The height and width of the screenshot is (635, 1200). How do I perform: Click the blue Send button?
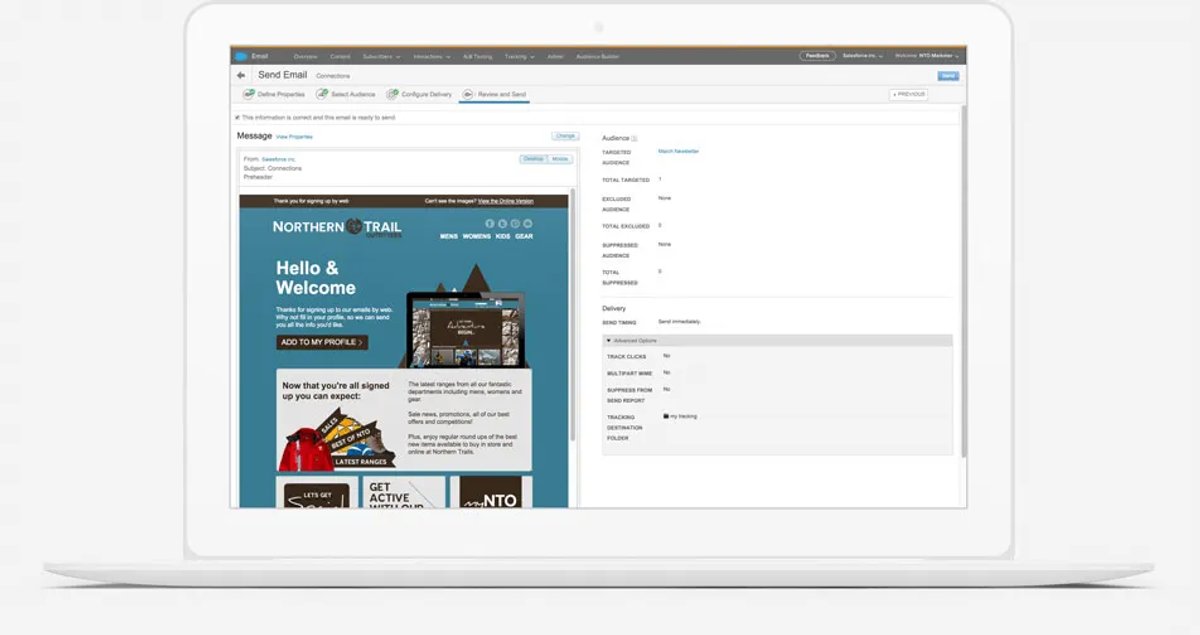coord(947,76)
